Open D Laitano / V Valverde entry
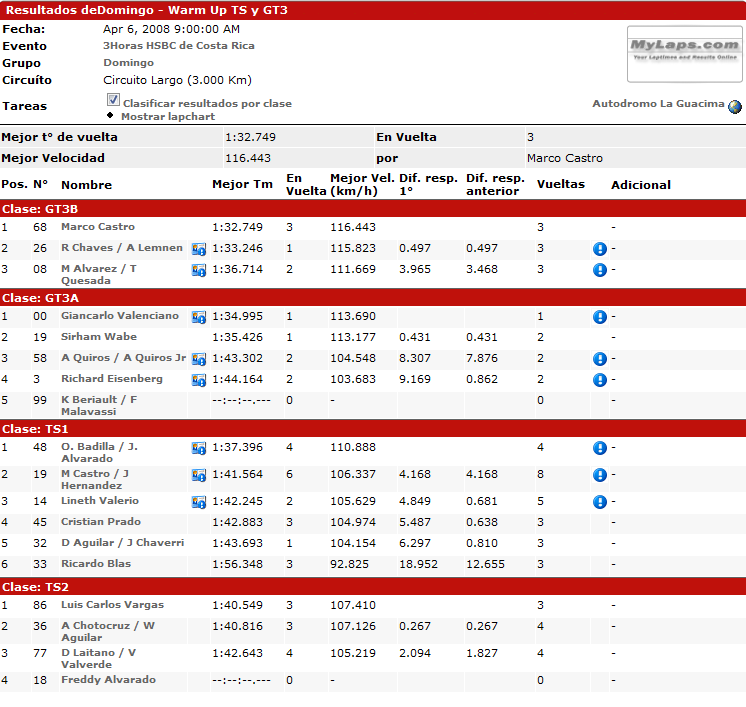The image size is (746, 707). pos(98,658)
